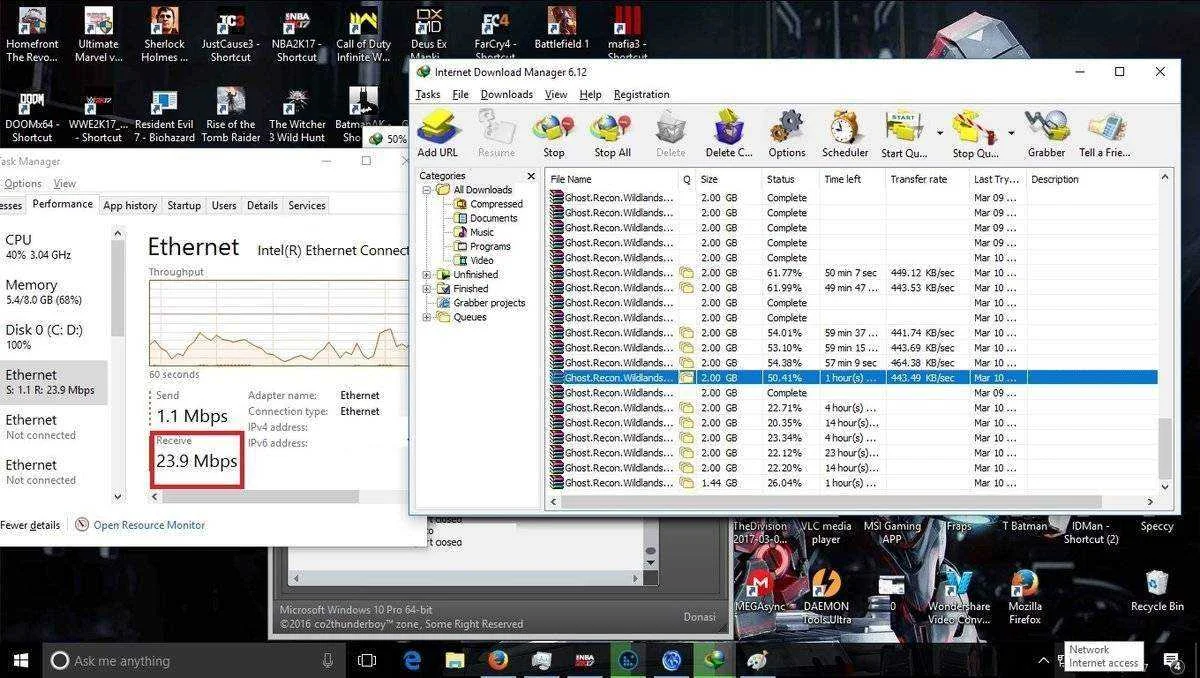Open the DOOMx64 desktop shortcut
1200x678 pixels.
[32, 115]
